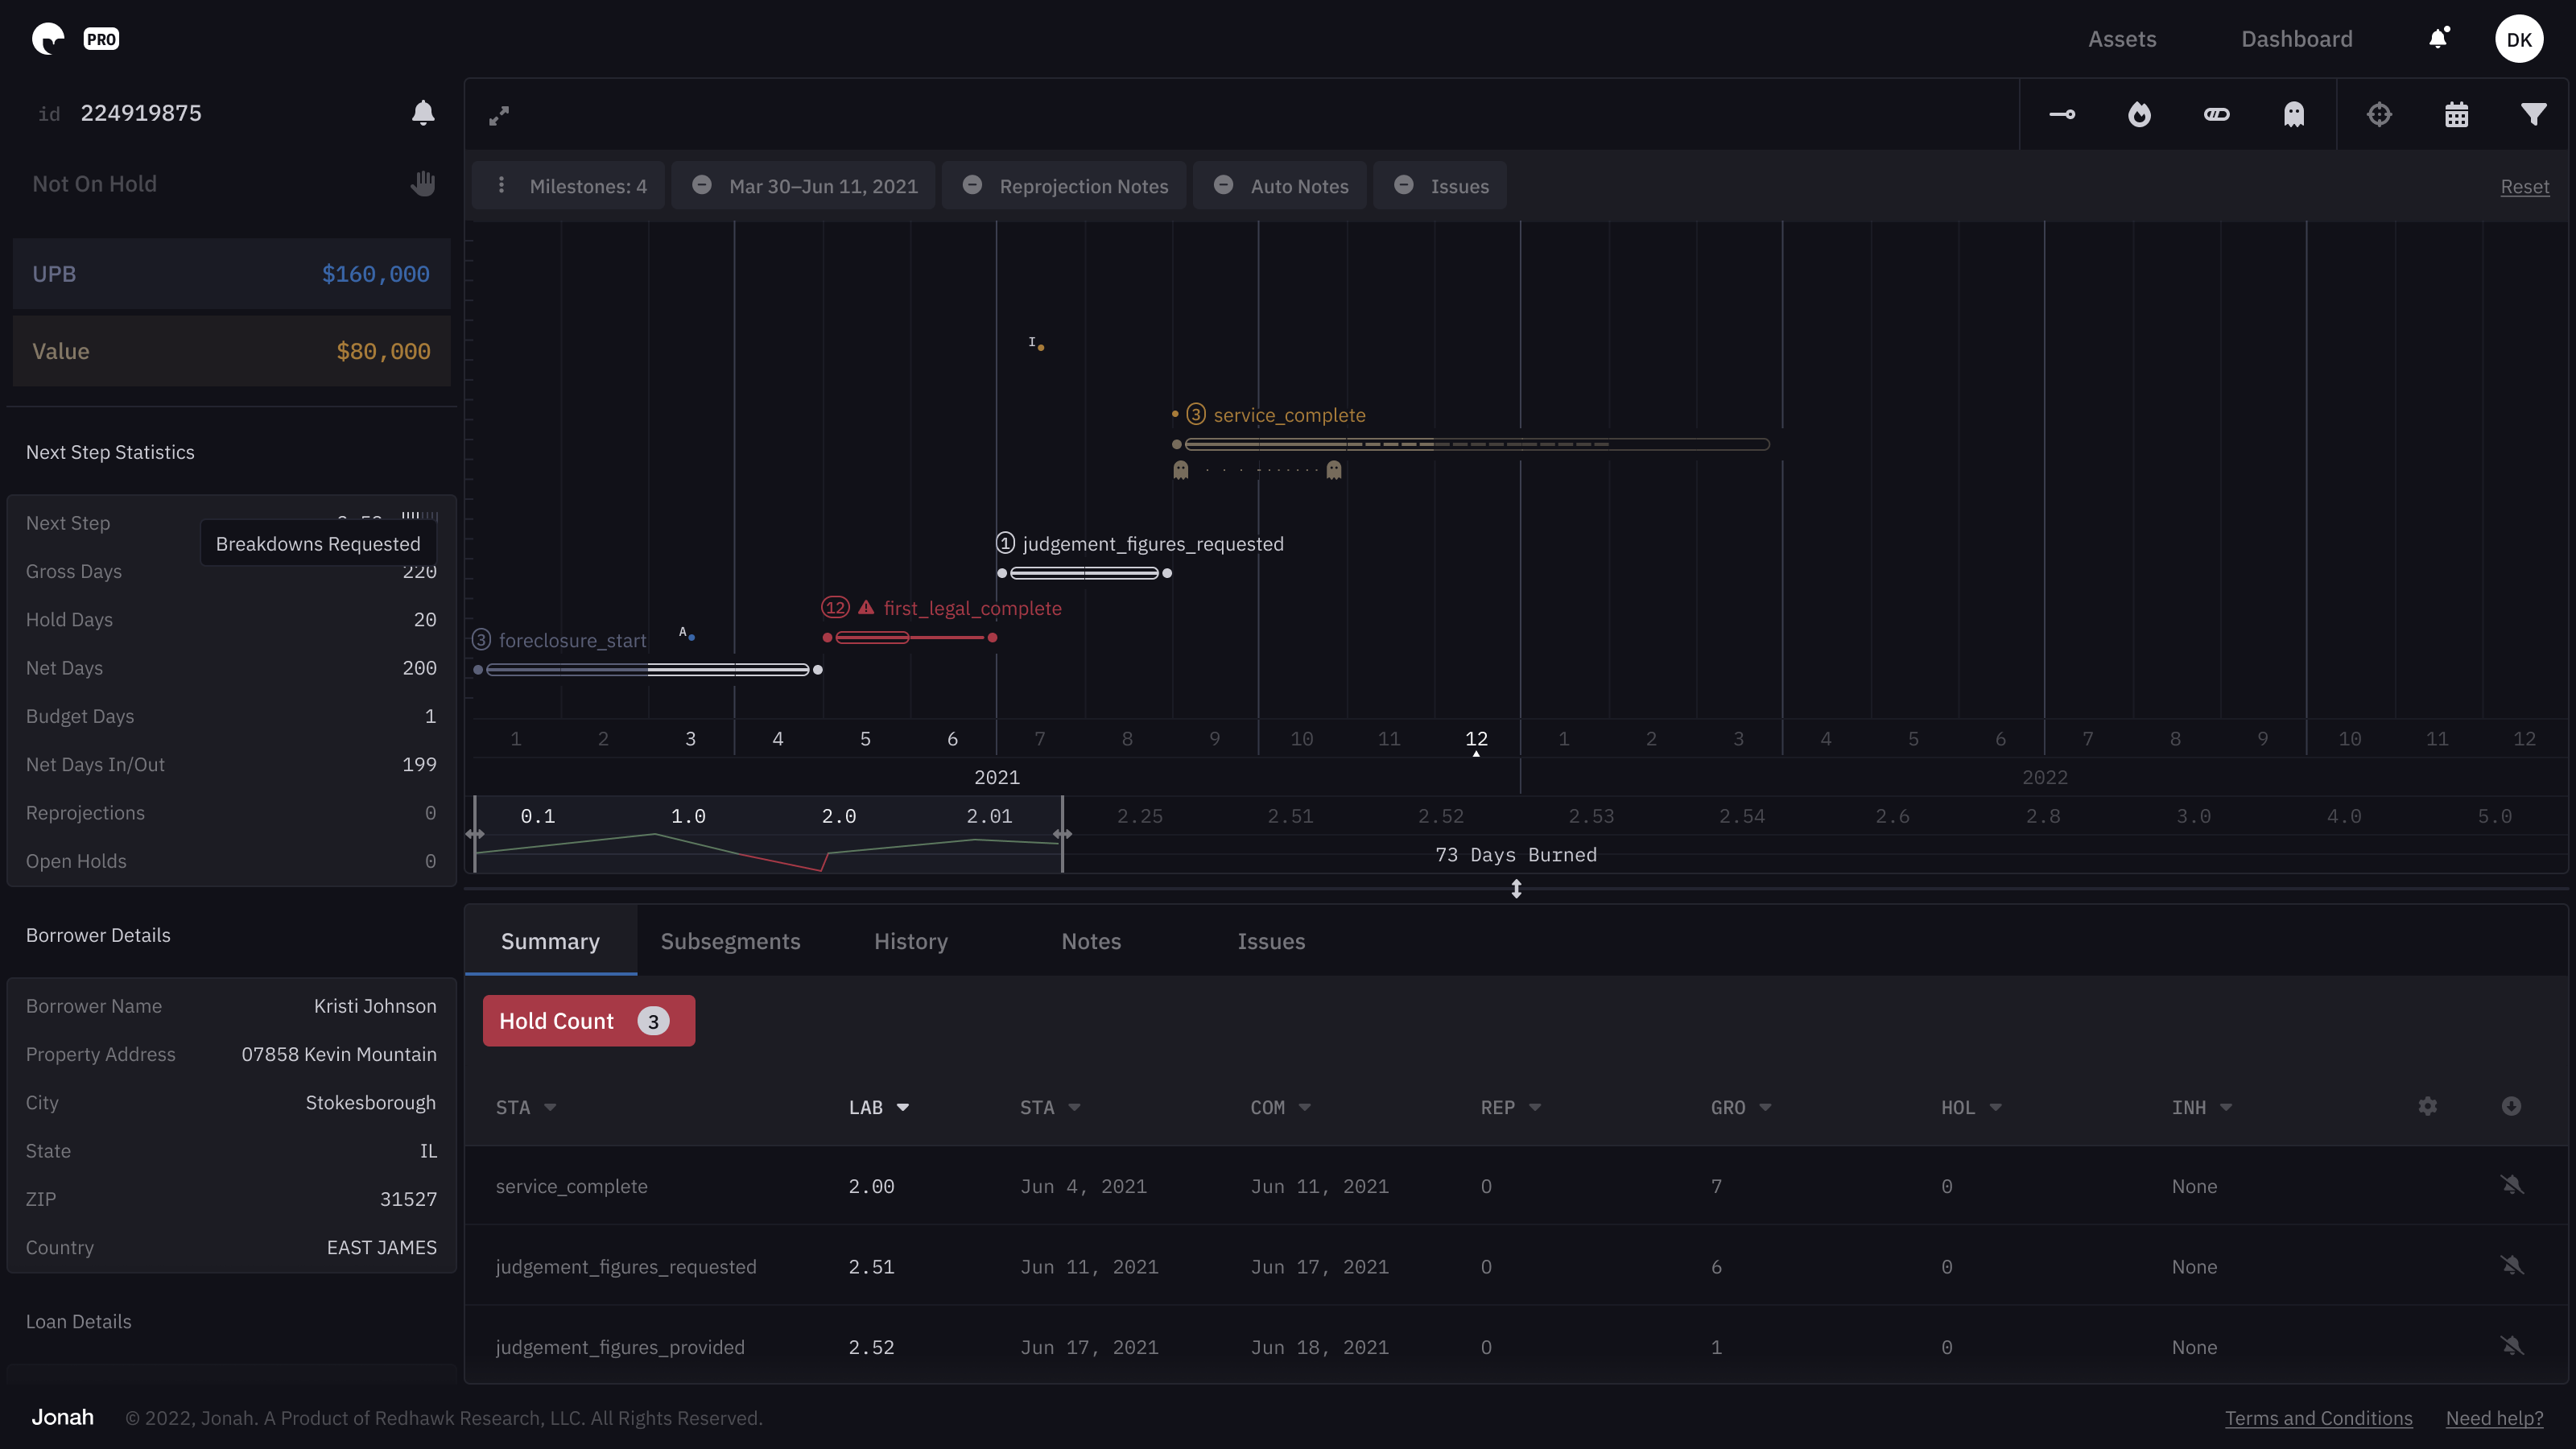
Task: Open the GRO column sort dropdown
Action: click(x=1765, y=1107)
